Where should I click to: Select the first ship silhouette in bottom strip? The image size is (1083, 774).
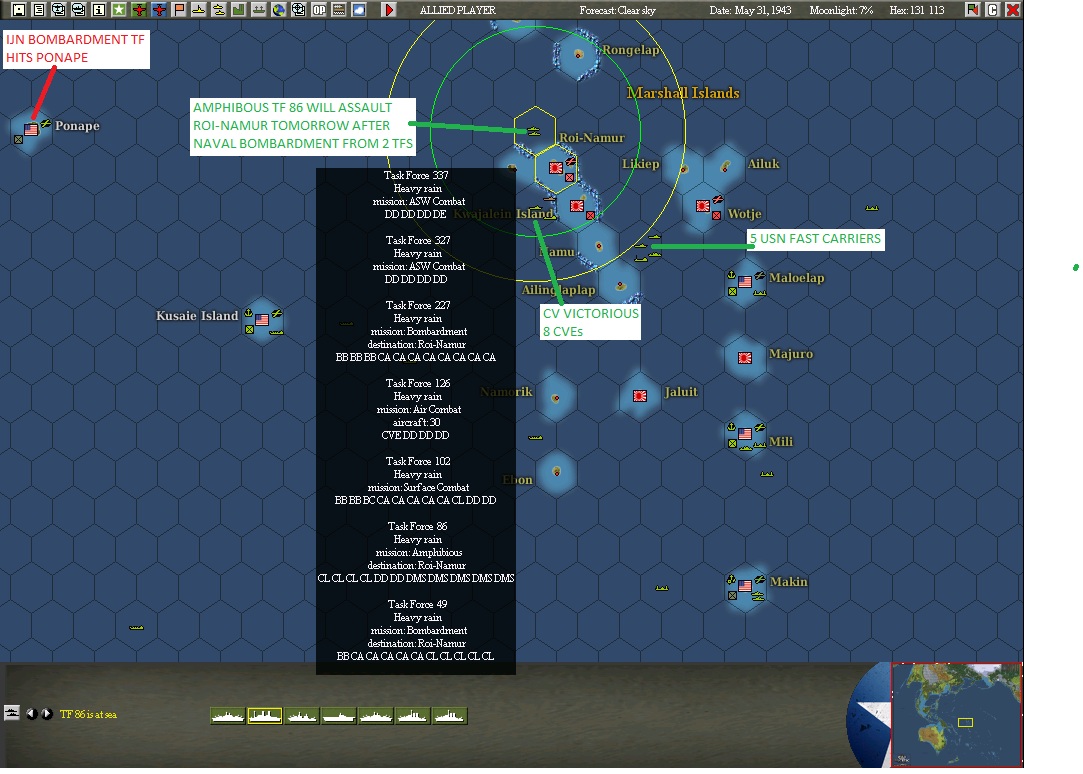point(228,716)
